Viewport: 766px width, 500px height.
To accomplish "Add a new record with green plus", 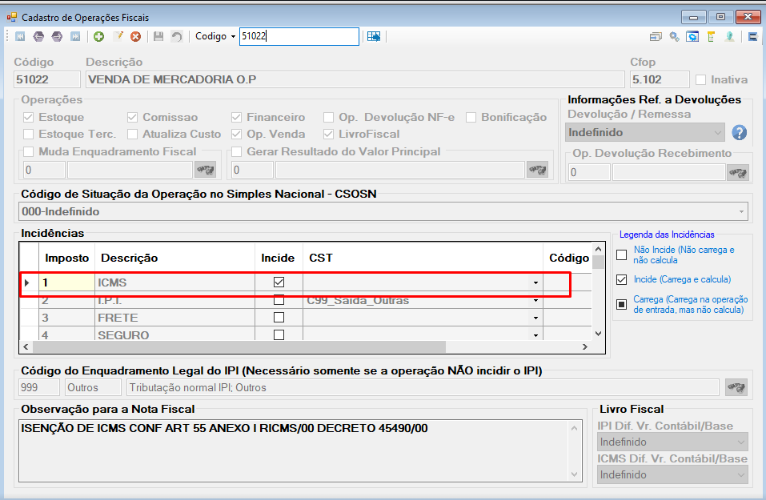I will (99, 37).
